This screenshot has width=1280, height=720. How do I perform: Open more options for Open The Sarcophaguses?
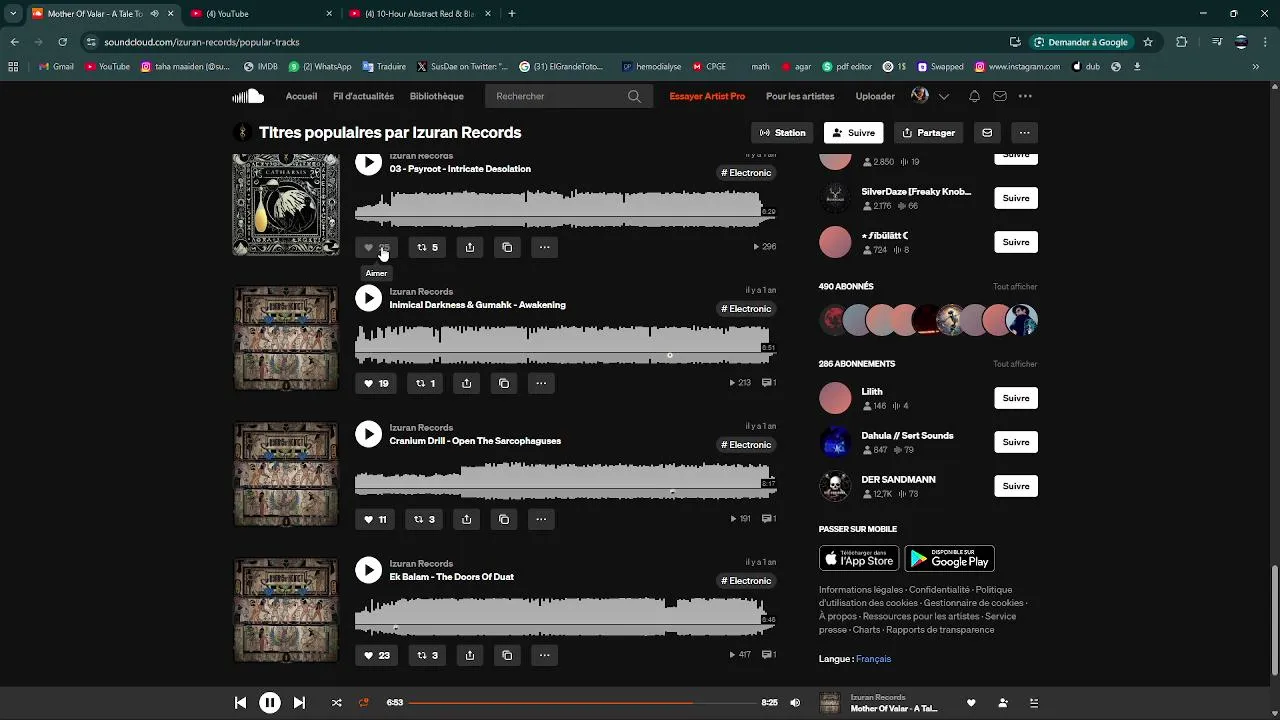(541, 519)
